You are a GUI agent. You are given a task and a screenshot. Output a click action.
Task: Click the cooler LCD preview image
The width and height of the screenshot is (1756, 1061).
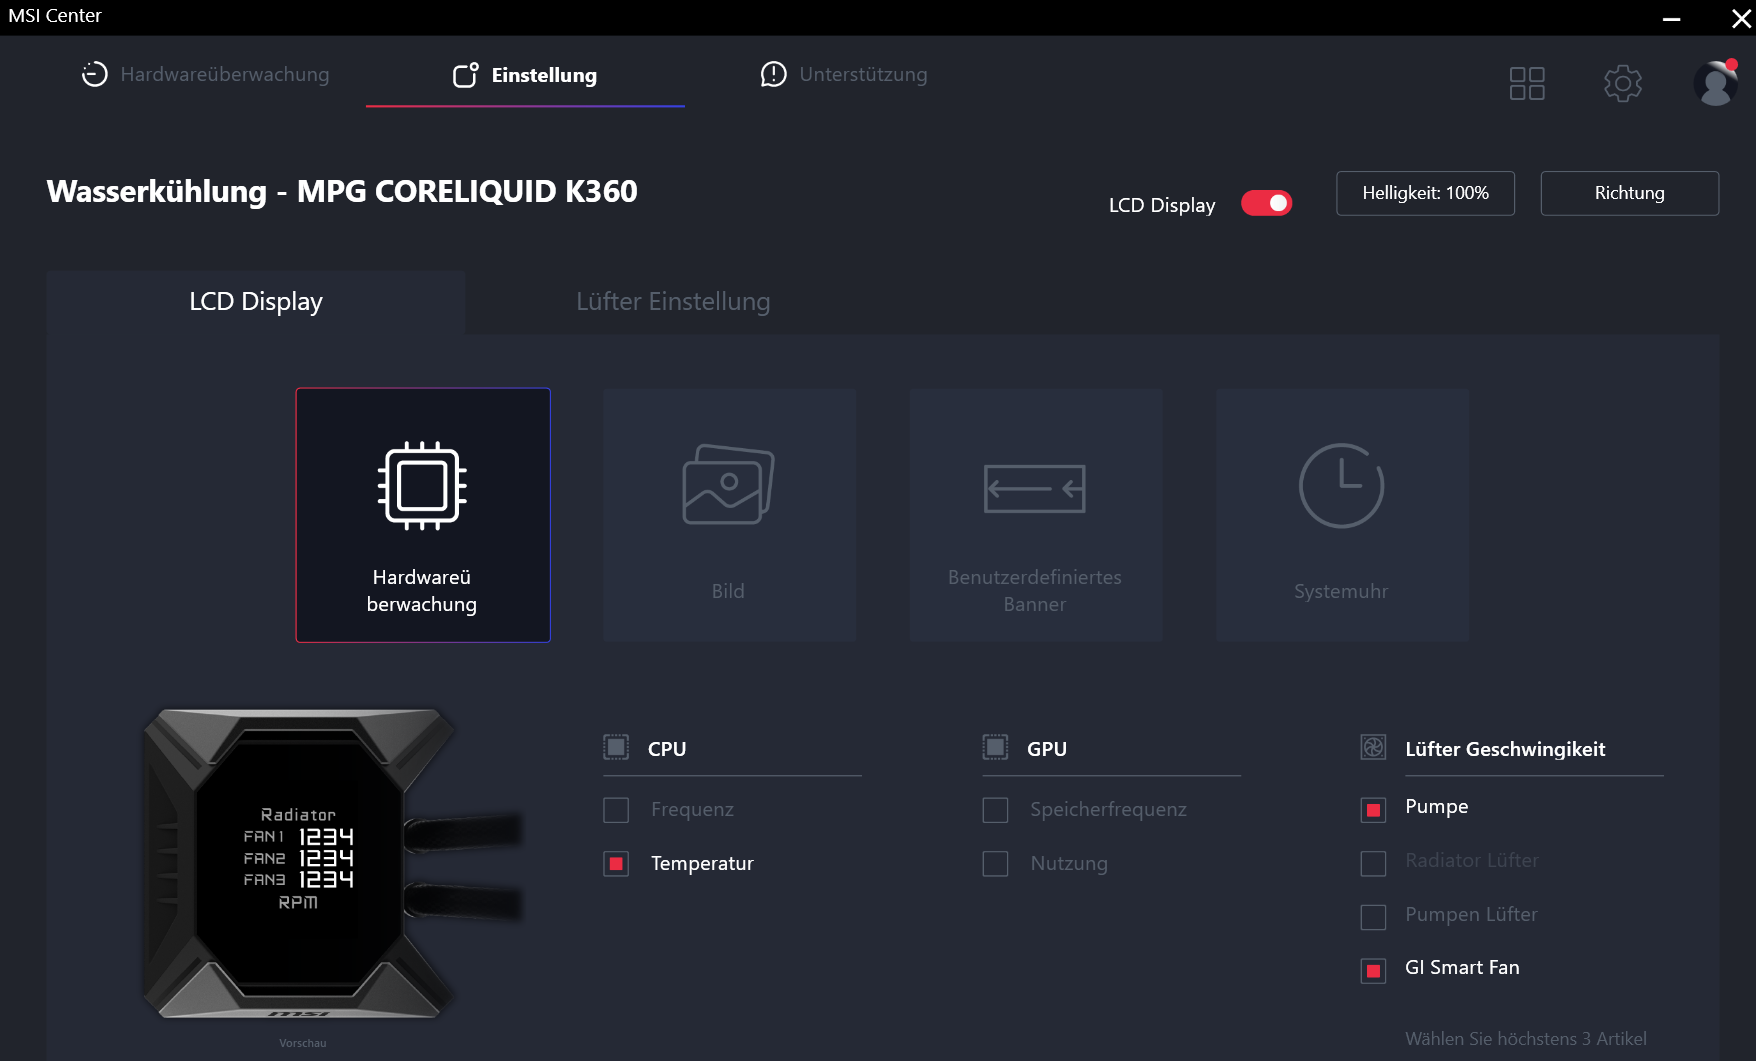pos(333,865)
